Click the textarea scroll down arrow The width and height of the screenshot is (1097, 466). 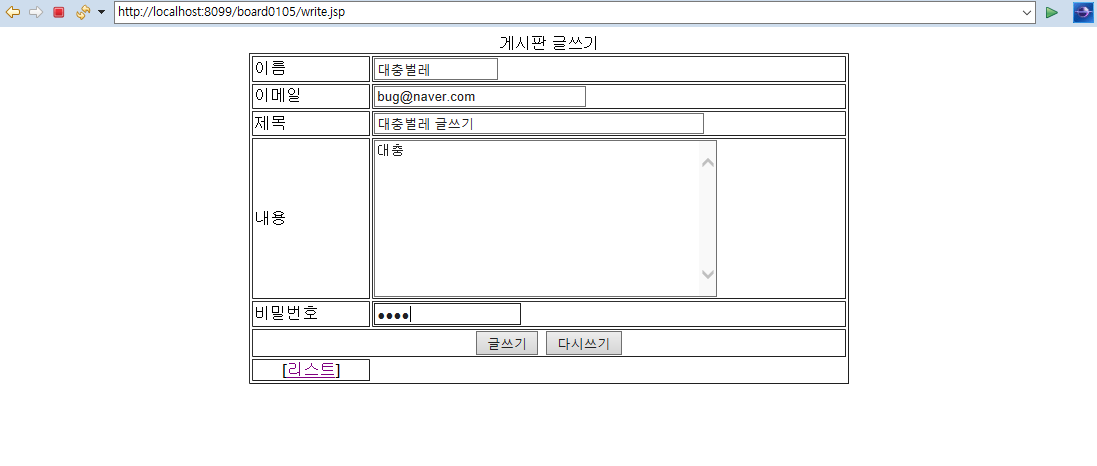[708, 274]
